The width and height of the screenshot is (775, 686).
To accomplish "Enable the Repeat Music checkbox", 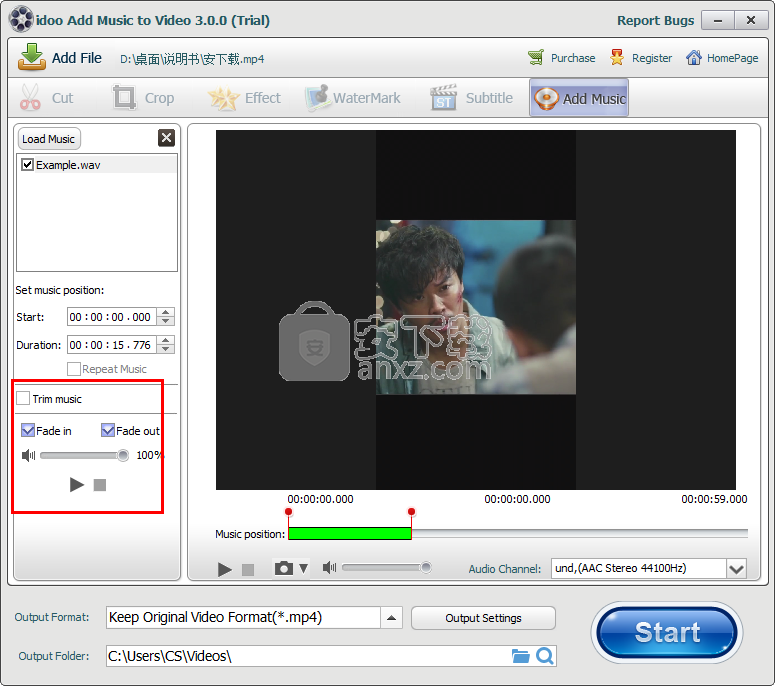I will tap(74, 369).
